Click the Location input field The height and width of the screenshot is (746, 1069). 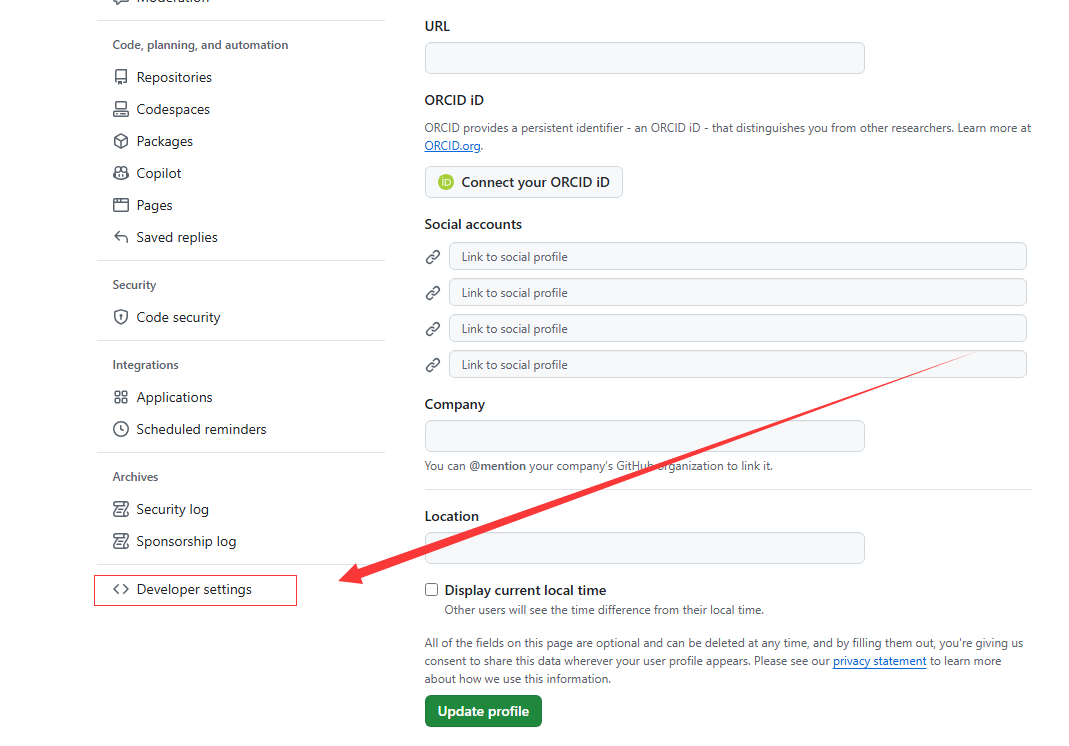pos(644,547)
